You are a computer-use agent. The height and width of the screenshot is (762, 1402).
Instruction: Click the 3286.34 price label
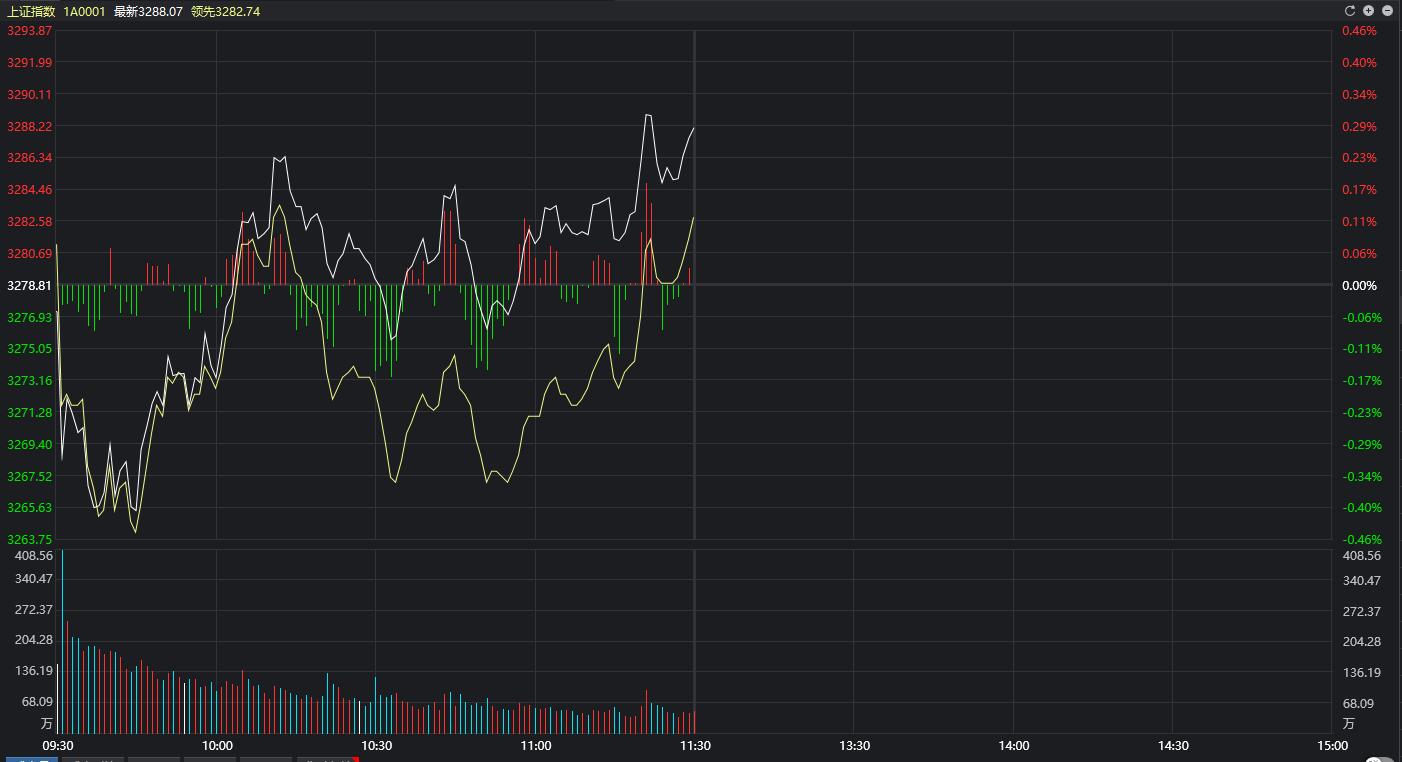pos(30,158)
